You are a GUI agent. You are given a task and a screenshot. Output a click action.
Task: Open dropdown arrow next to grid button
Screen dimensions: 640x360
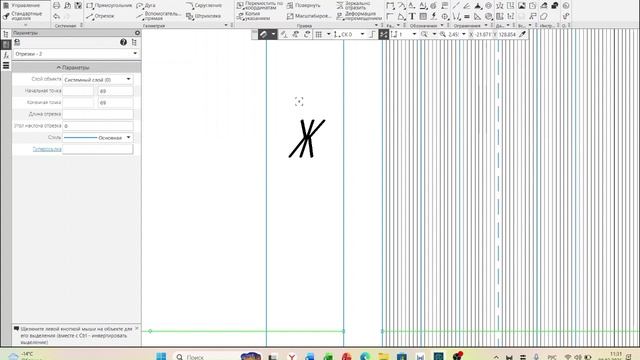[328, 35]
